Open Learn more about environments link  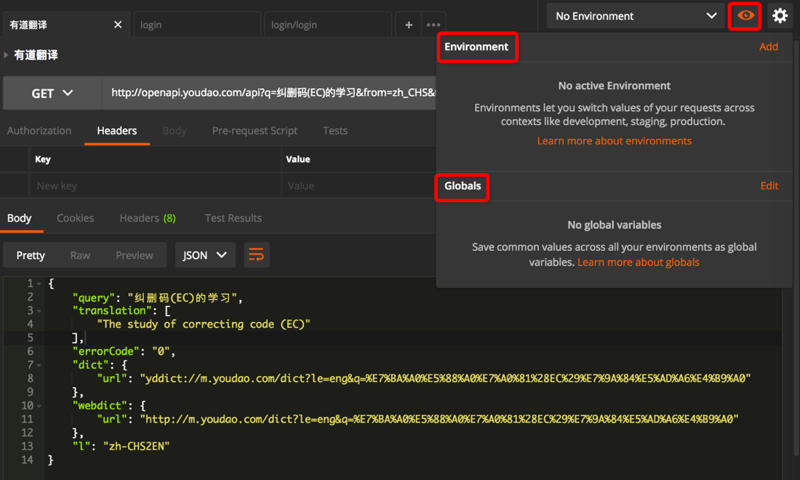(x=614, y=141)
